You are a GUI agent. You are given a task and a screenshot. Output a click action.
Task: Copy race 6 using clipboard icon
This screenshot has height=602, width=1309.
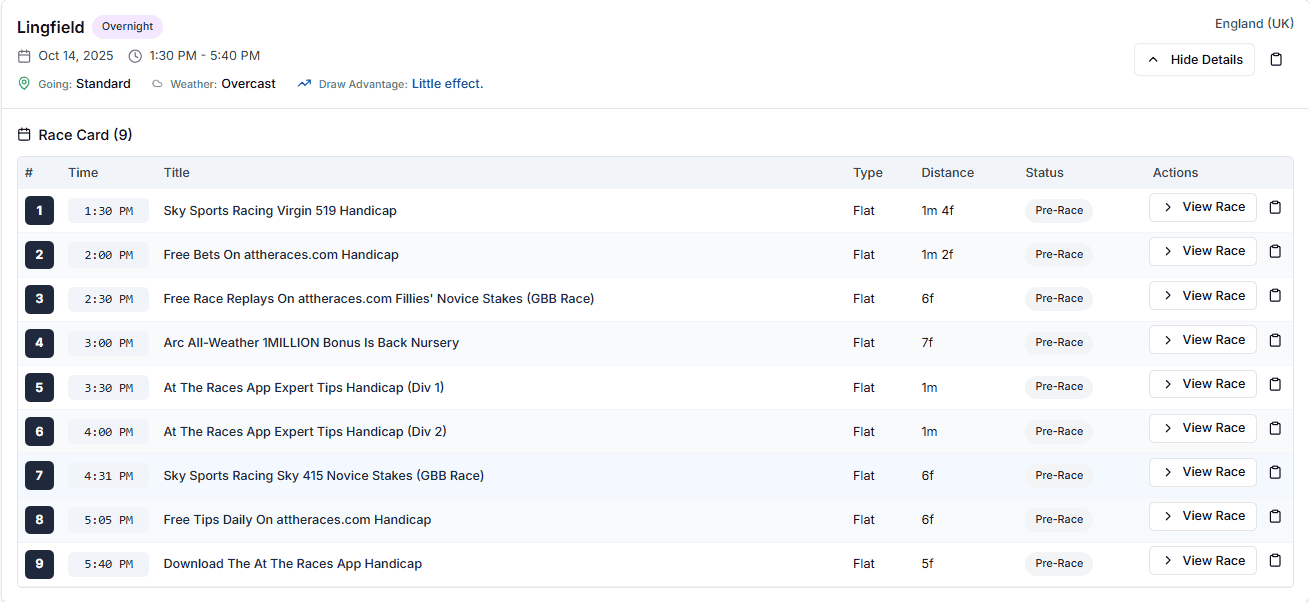(1275, 429)
